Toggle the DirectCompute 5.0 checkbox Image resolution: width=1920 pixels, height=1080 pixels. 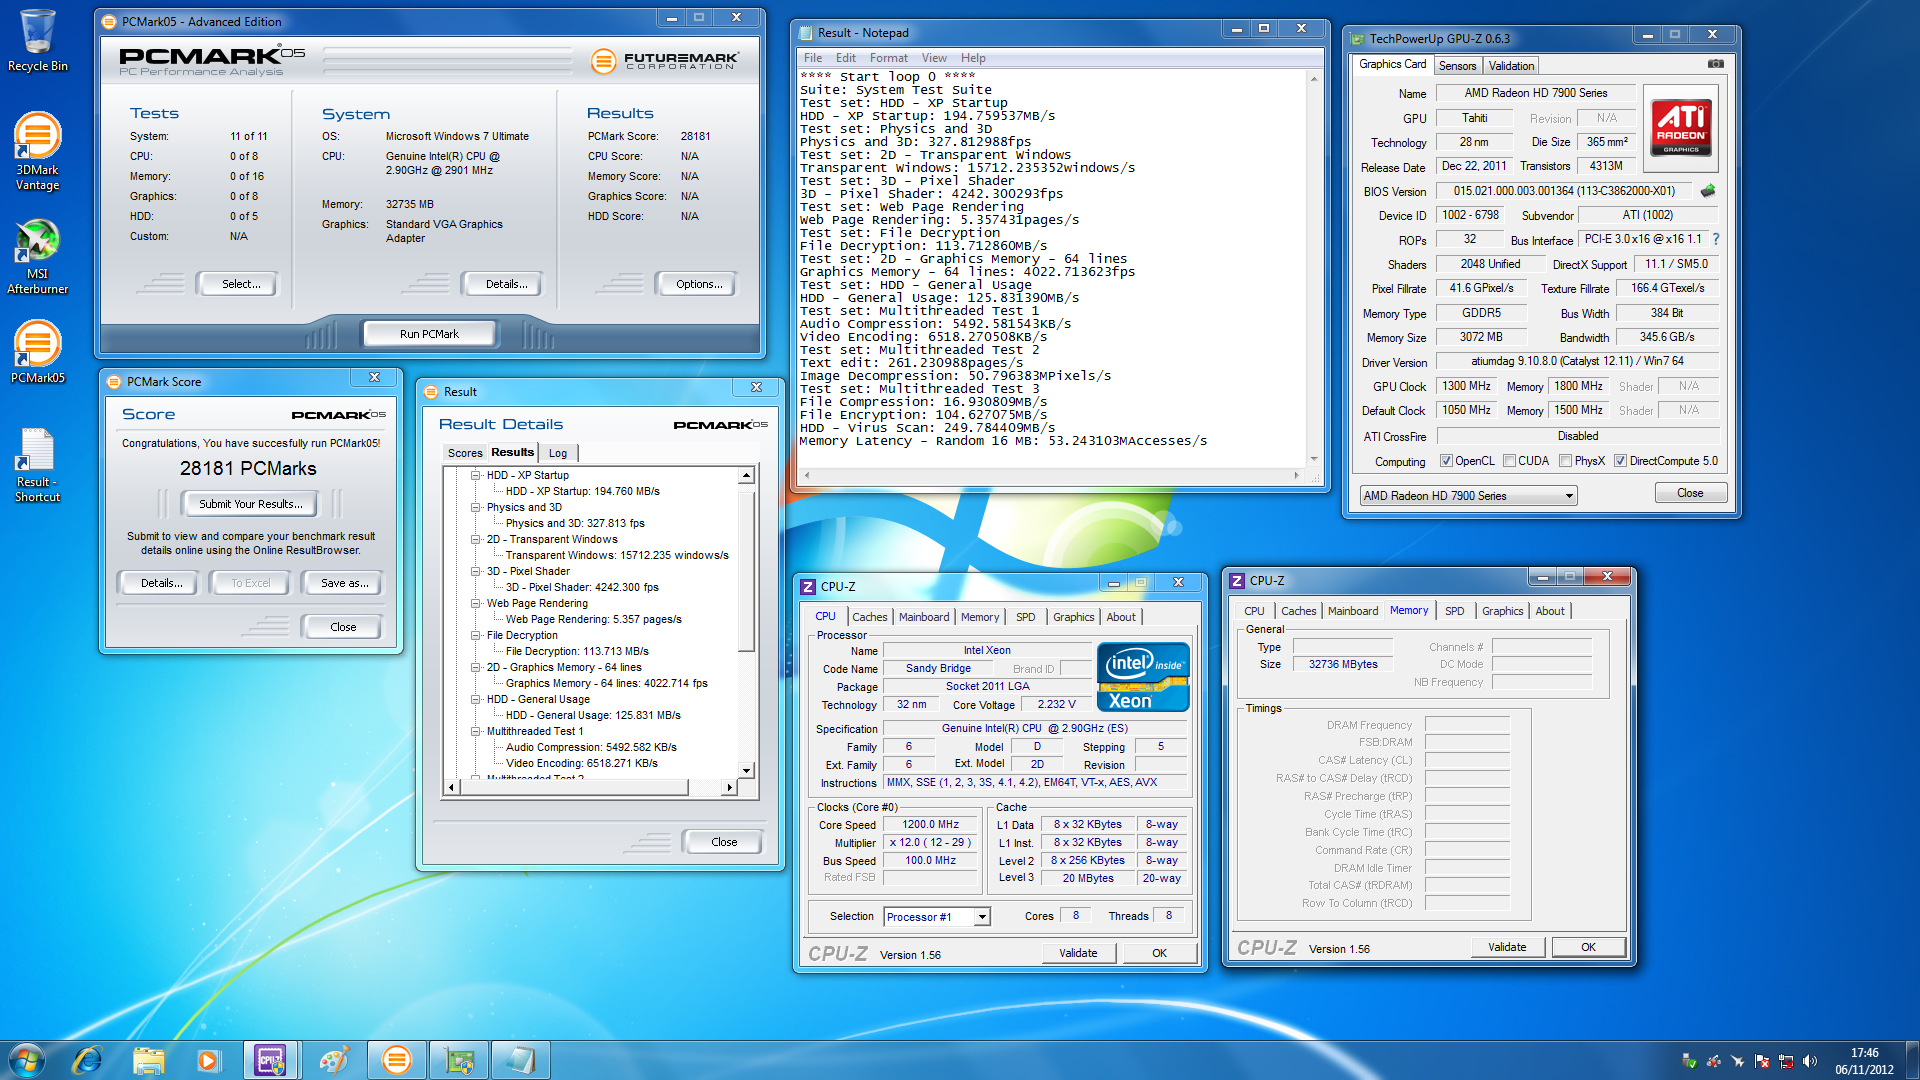tap(1620, 461)
